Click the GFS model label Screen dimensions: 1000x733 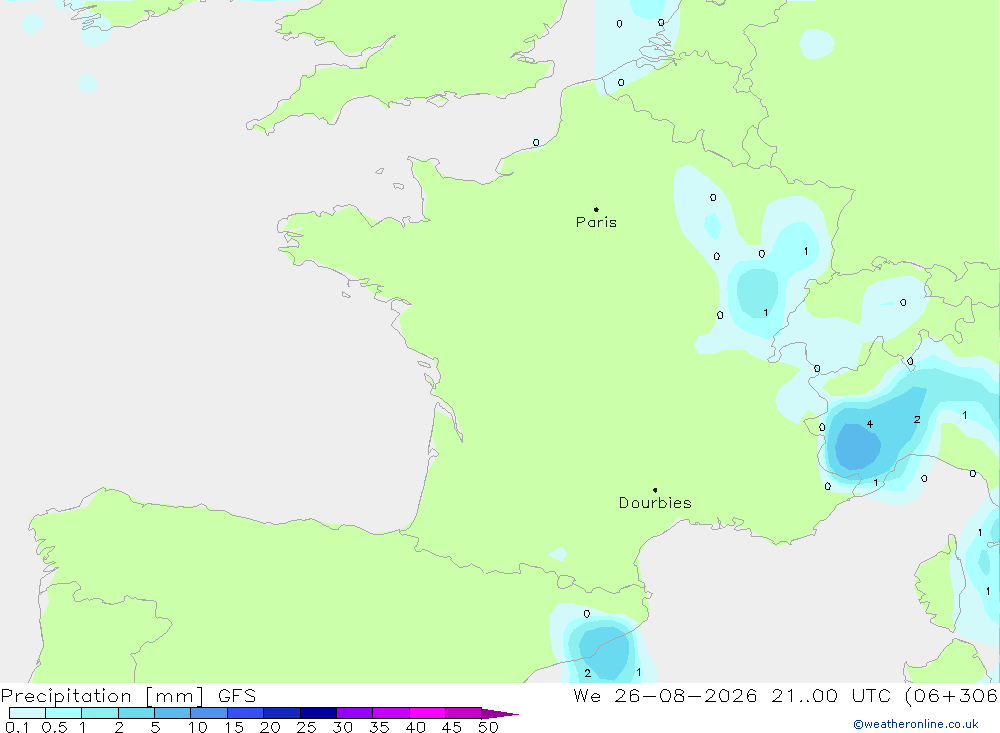pos(237,696)
